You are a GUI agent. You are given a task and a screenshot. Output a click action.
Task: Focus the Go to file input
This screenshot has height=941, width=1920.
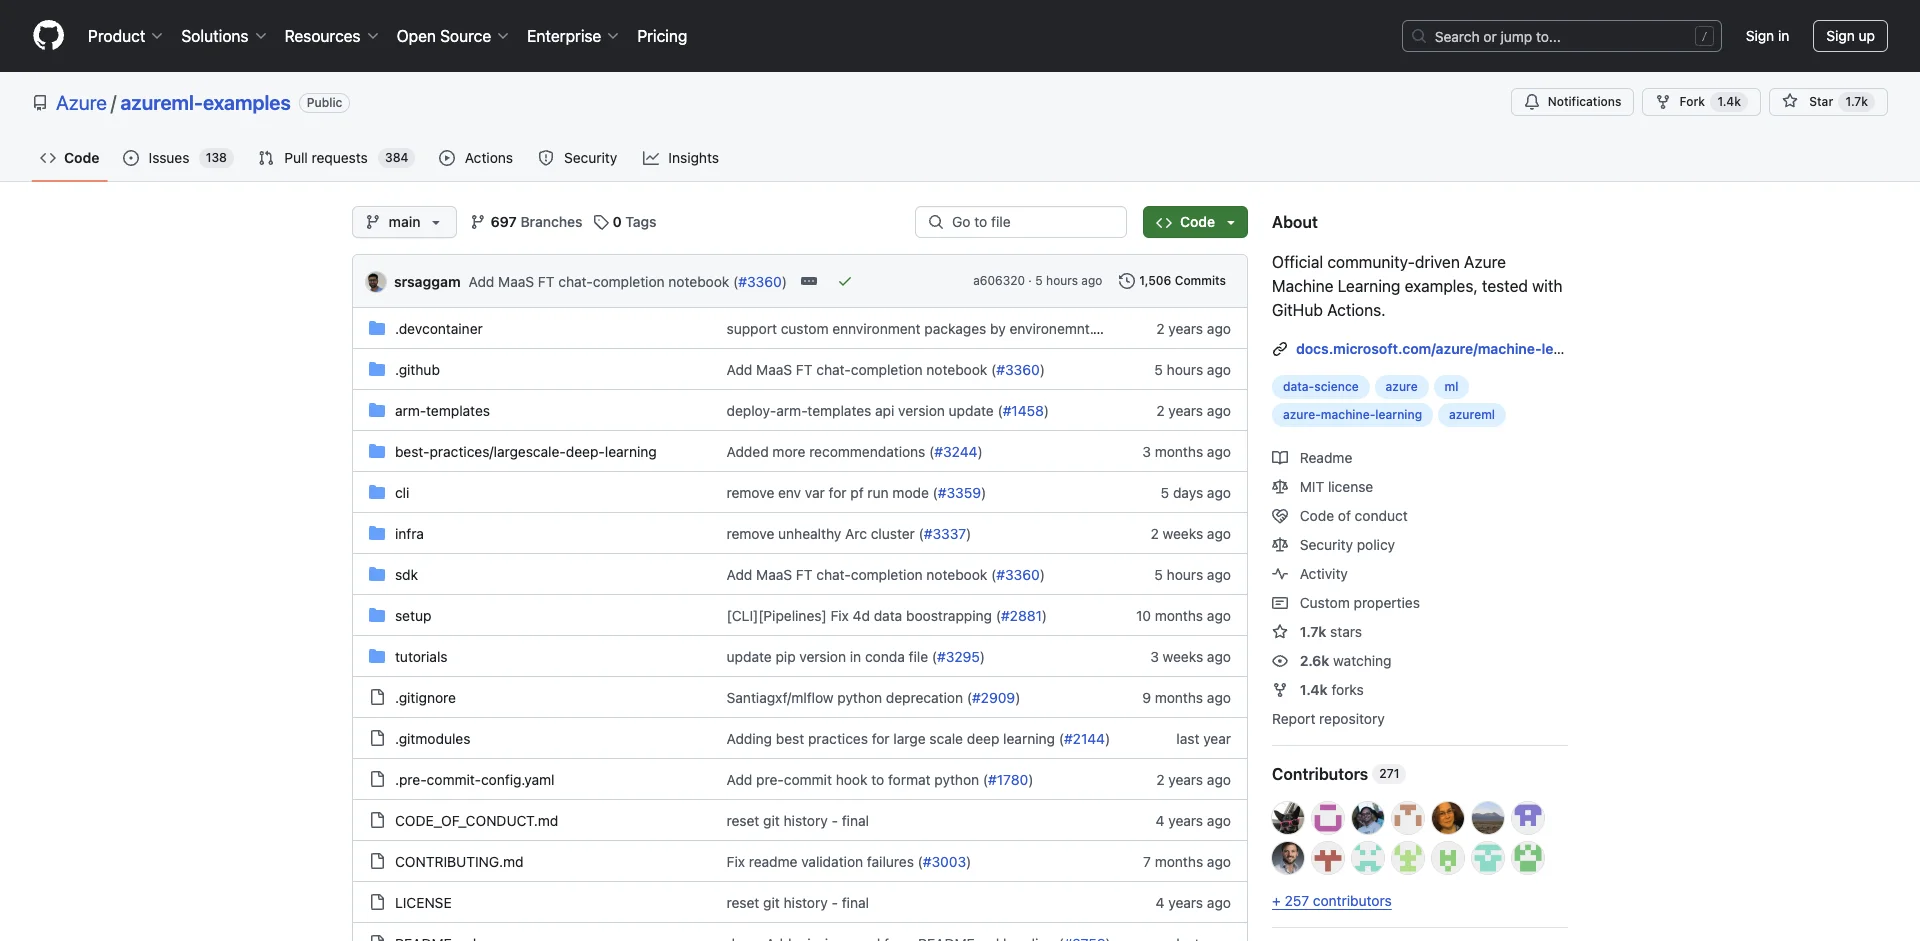click(x=1021, y=222)
